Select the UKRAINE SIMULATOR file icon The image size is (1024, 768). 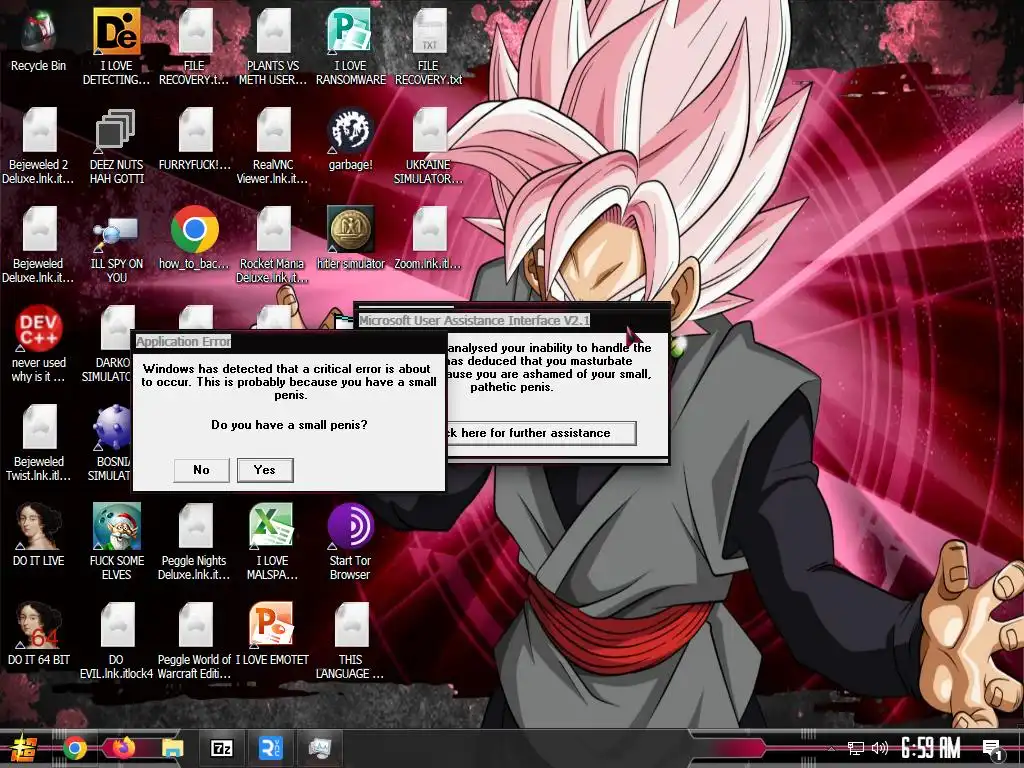point(428,146)
